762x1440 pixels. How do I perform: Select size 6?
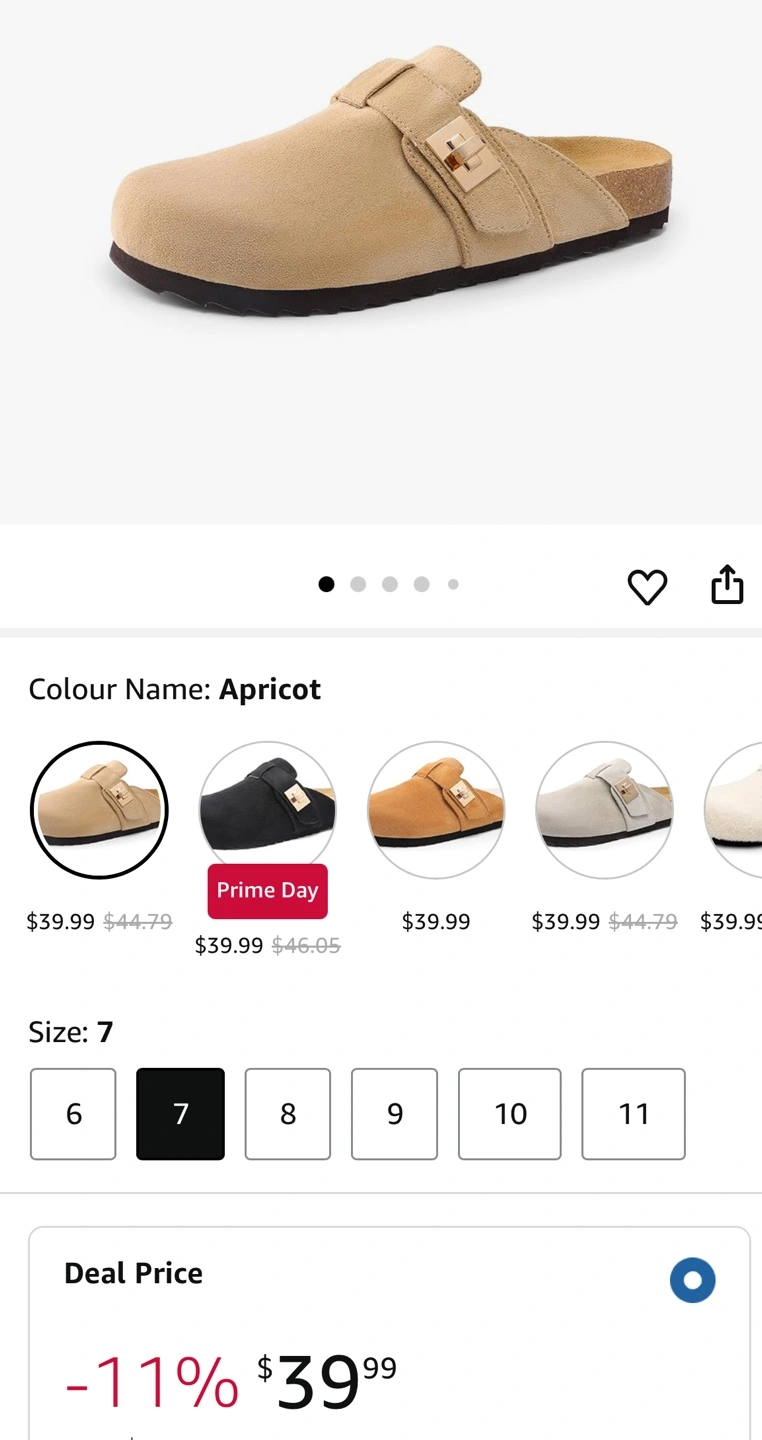click(x=73, y=1114)
